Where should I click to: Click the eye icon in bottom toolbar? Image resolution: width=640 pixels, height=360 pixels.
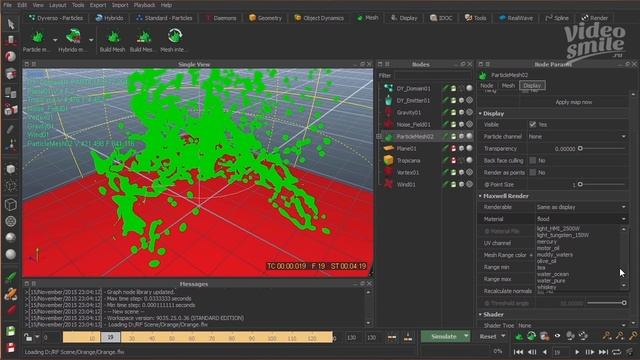557,336
